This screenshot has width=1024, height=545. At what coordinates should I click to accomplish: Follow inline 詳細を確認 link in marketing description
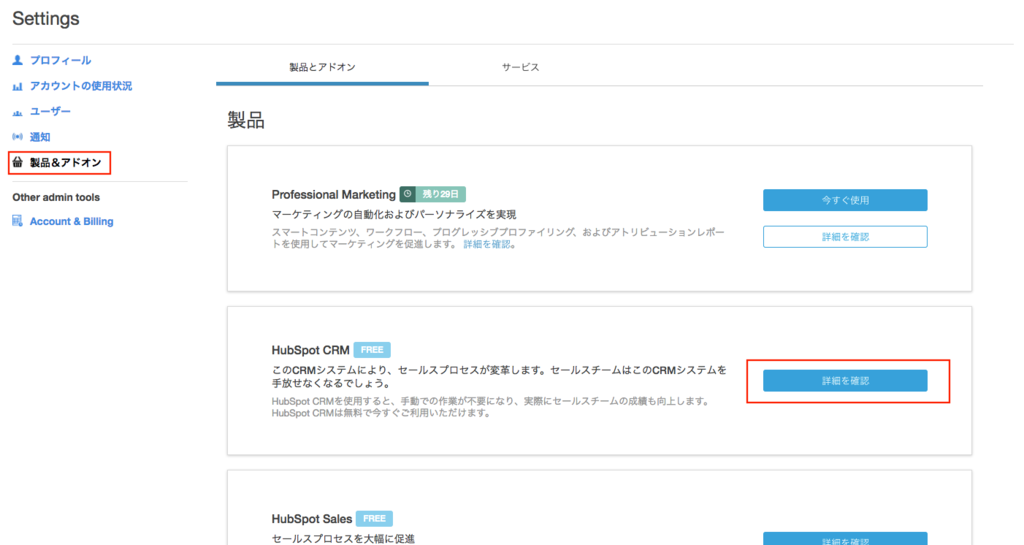(487, 244)
